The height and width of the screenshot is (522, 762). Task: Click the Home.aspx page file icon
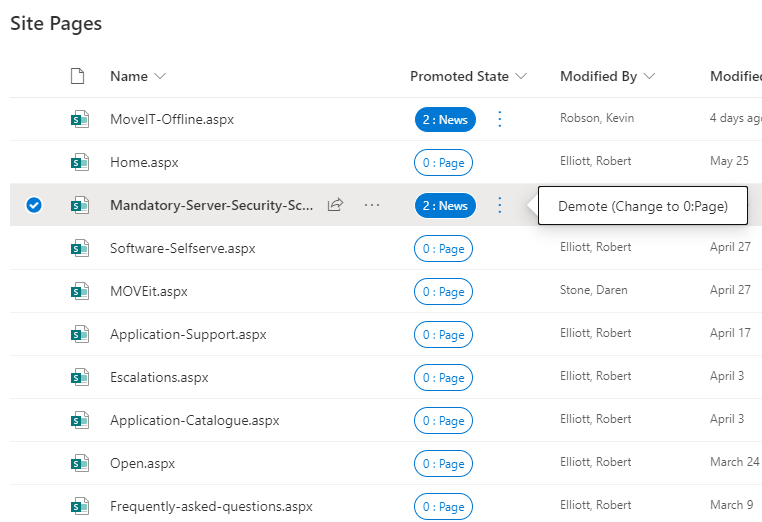(79, 162)
